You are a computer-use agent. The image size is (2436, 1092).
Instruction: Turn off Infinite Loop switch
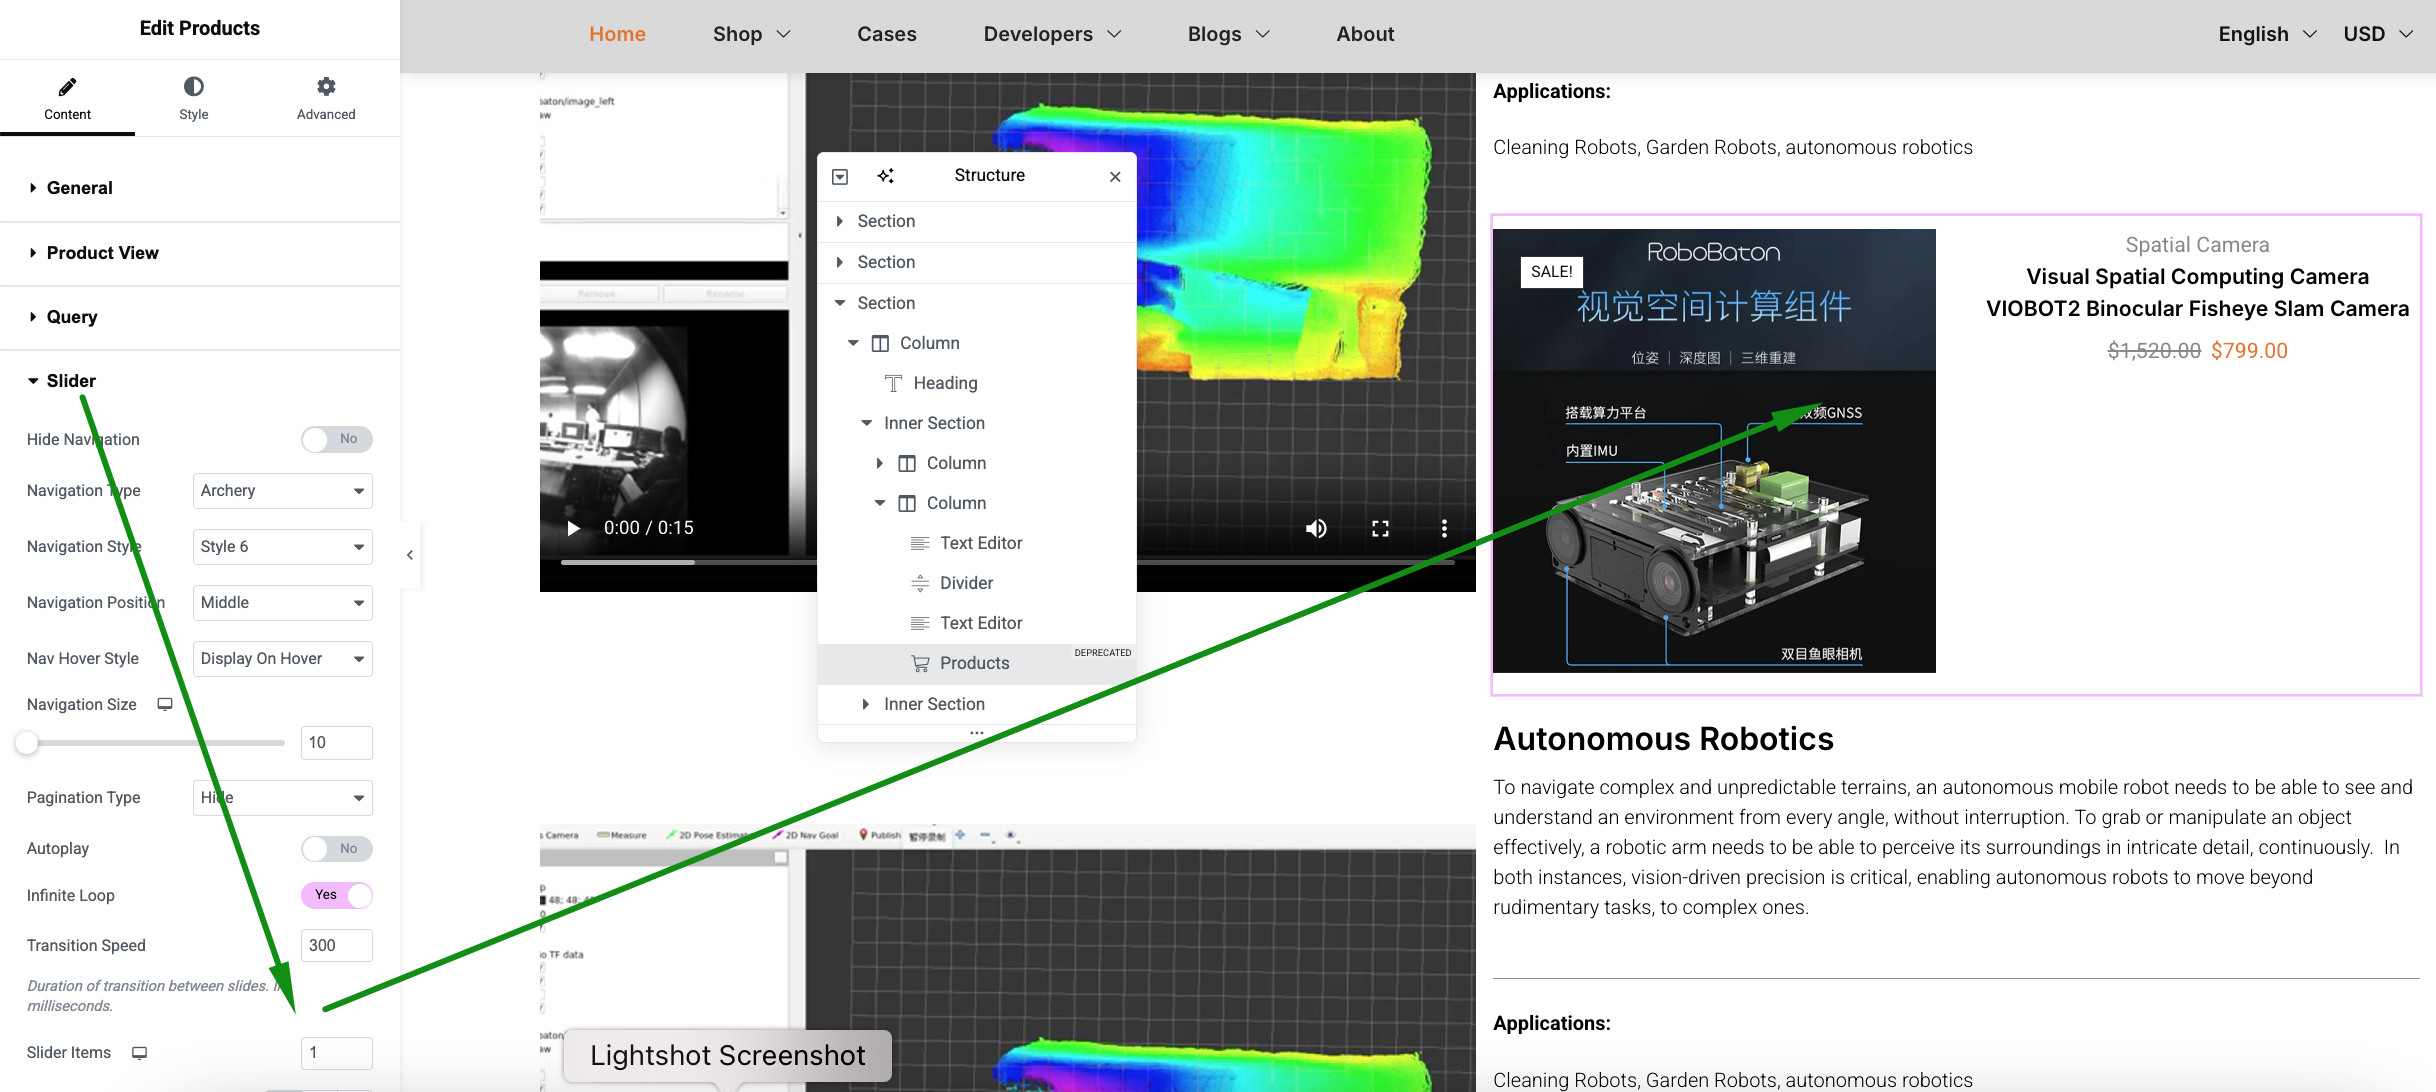[x=337, y=895]
